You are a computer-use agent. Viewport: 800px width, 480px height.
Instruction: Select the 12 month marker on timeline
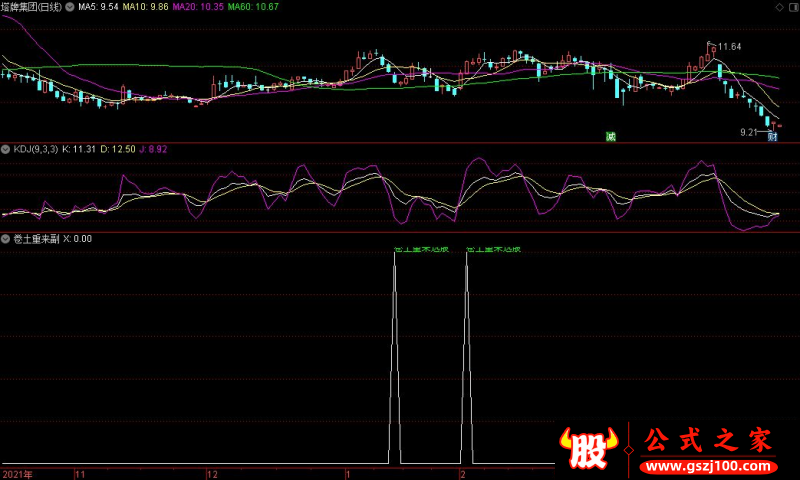212,475
